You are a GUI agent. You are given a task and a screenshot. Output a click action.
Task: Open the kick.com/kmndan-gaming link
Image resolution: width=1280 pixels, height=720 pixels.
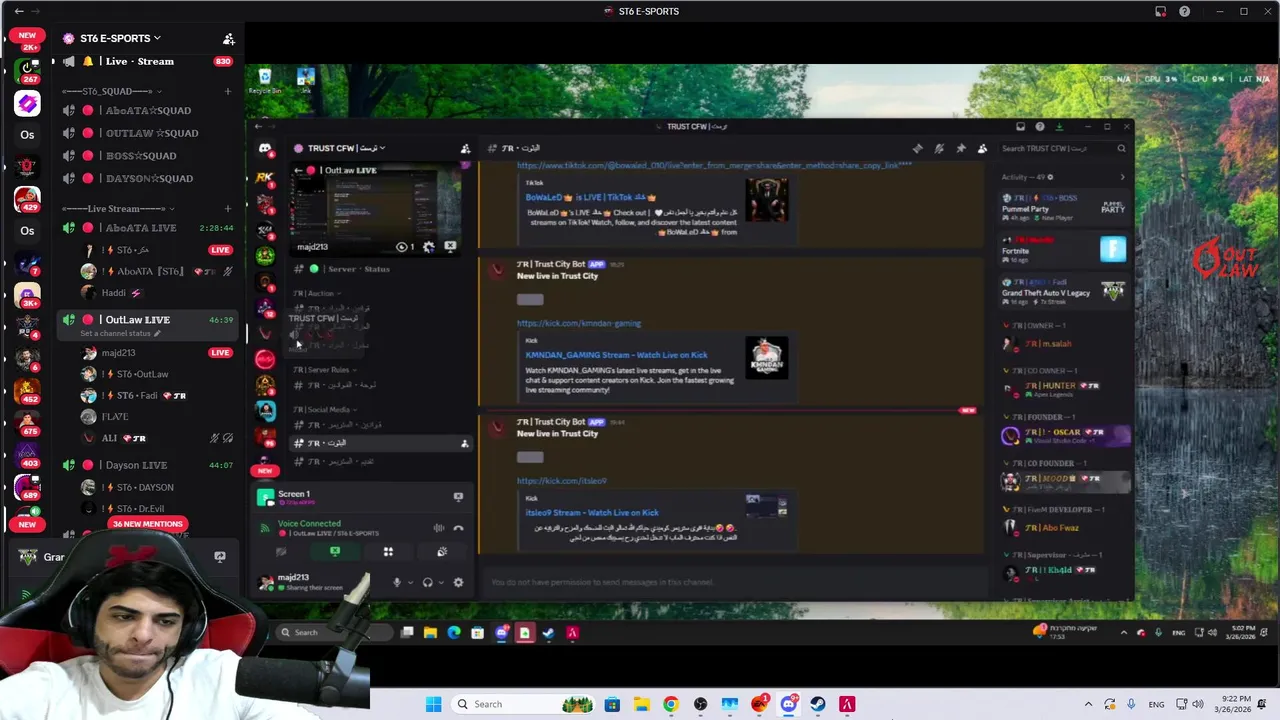point(579,323)
